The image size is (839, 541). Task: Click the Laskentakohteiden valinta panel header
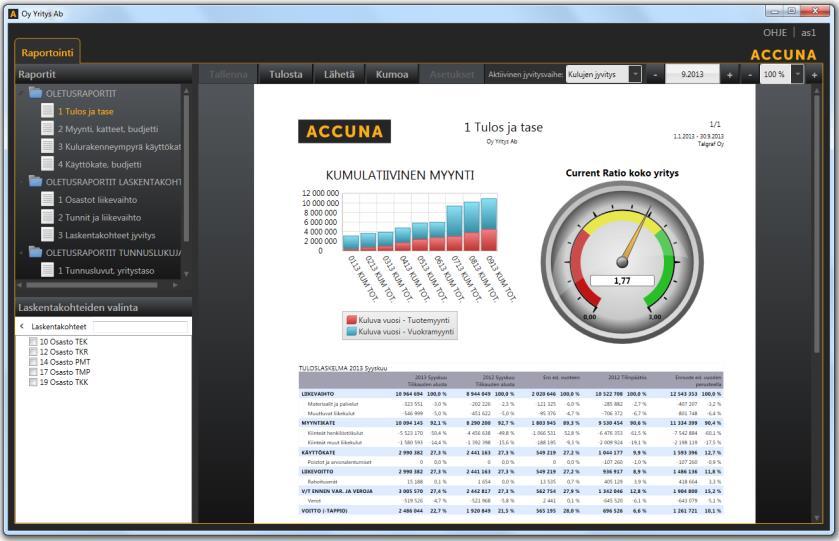(x=103, y=307)
